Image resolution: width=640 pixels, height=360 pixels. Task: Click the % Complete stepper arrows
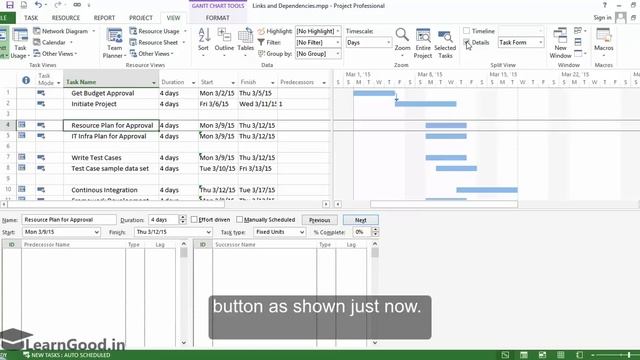(375, 232)
